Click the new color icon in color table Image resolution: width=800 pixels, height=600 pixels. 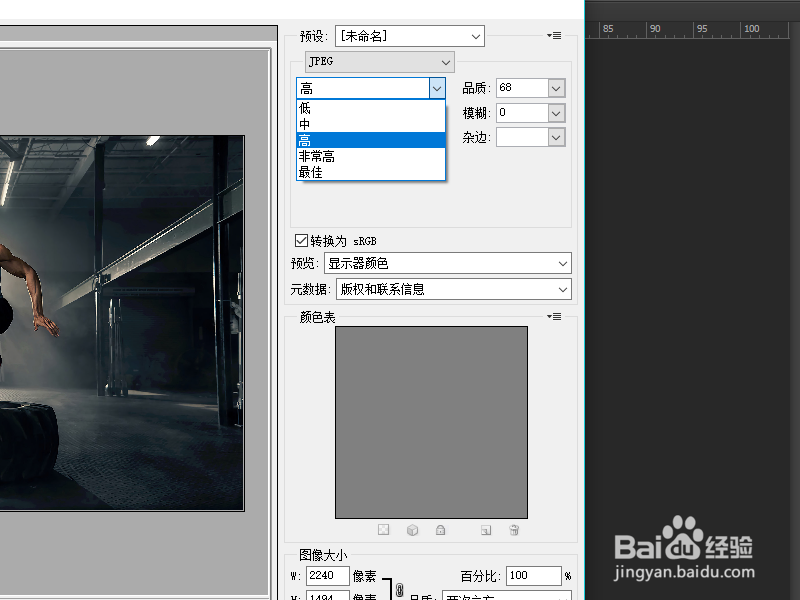coord(486,530)
